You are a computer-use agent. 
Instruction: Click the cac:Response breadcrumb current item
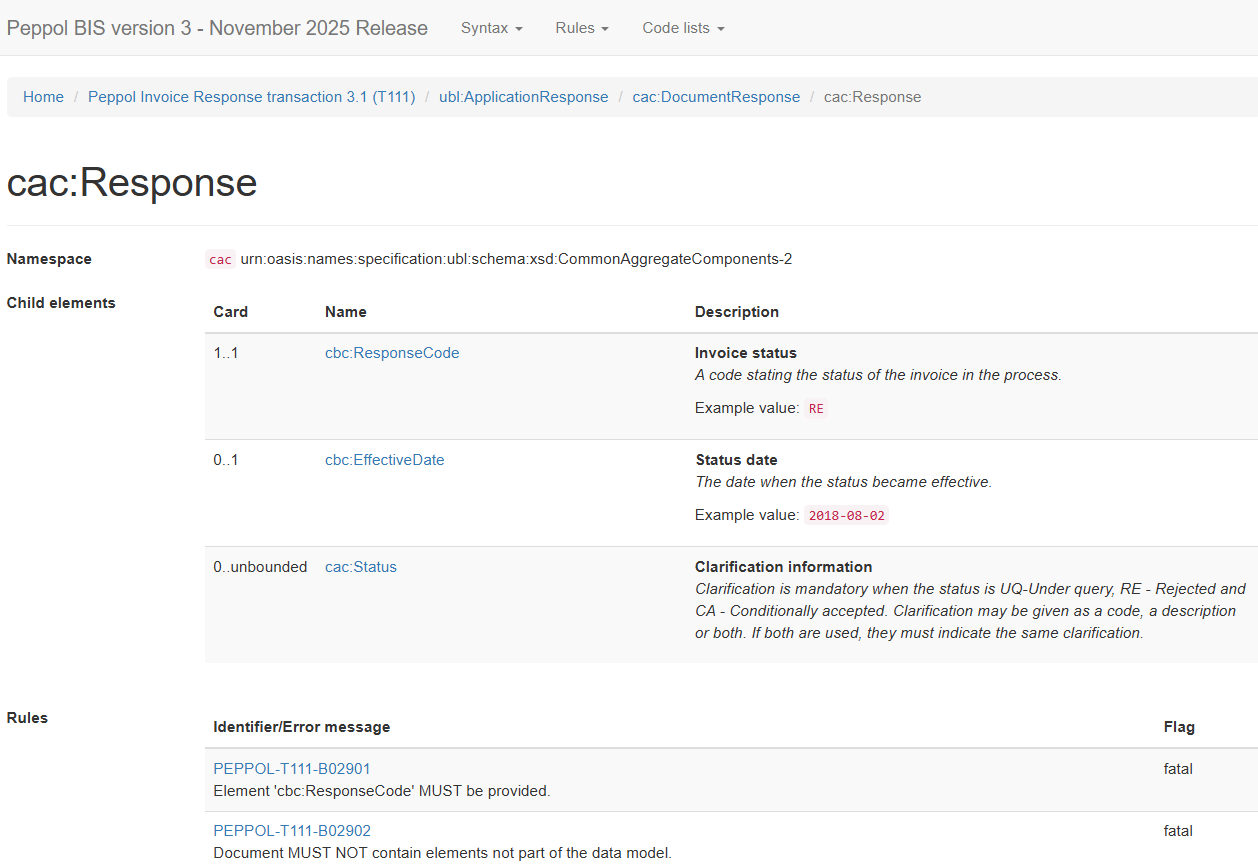(x=873, y=97)
